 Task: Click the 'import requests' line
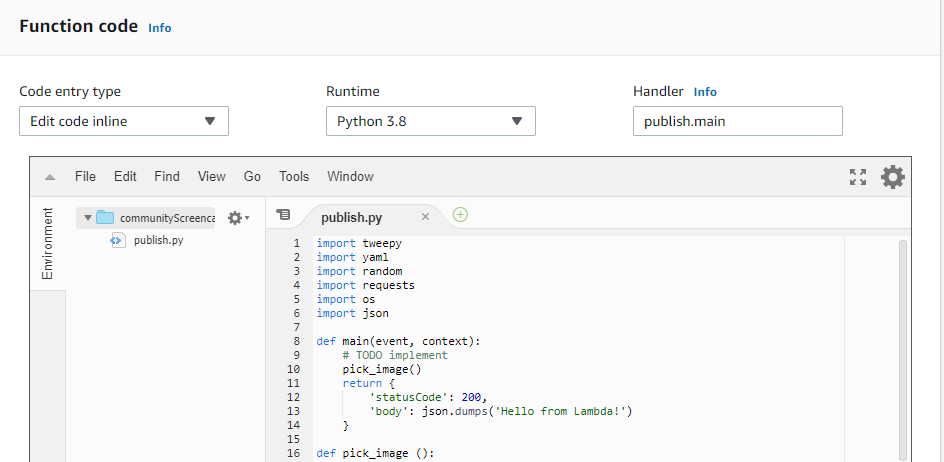[365, 285]
